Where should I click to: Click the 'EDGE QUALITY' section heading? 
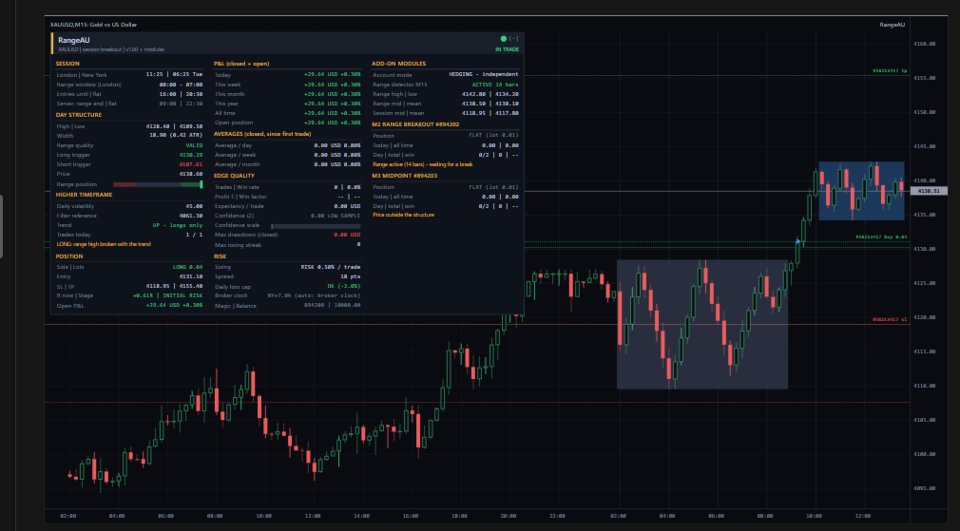(234, 176)
